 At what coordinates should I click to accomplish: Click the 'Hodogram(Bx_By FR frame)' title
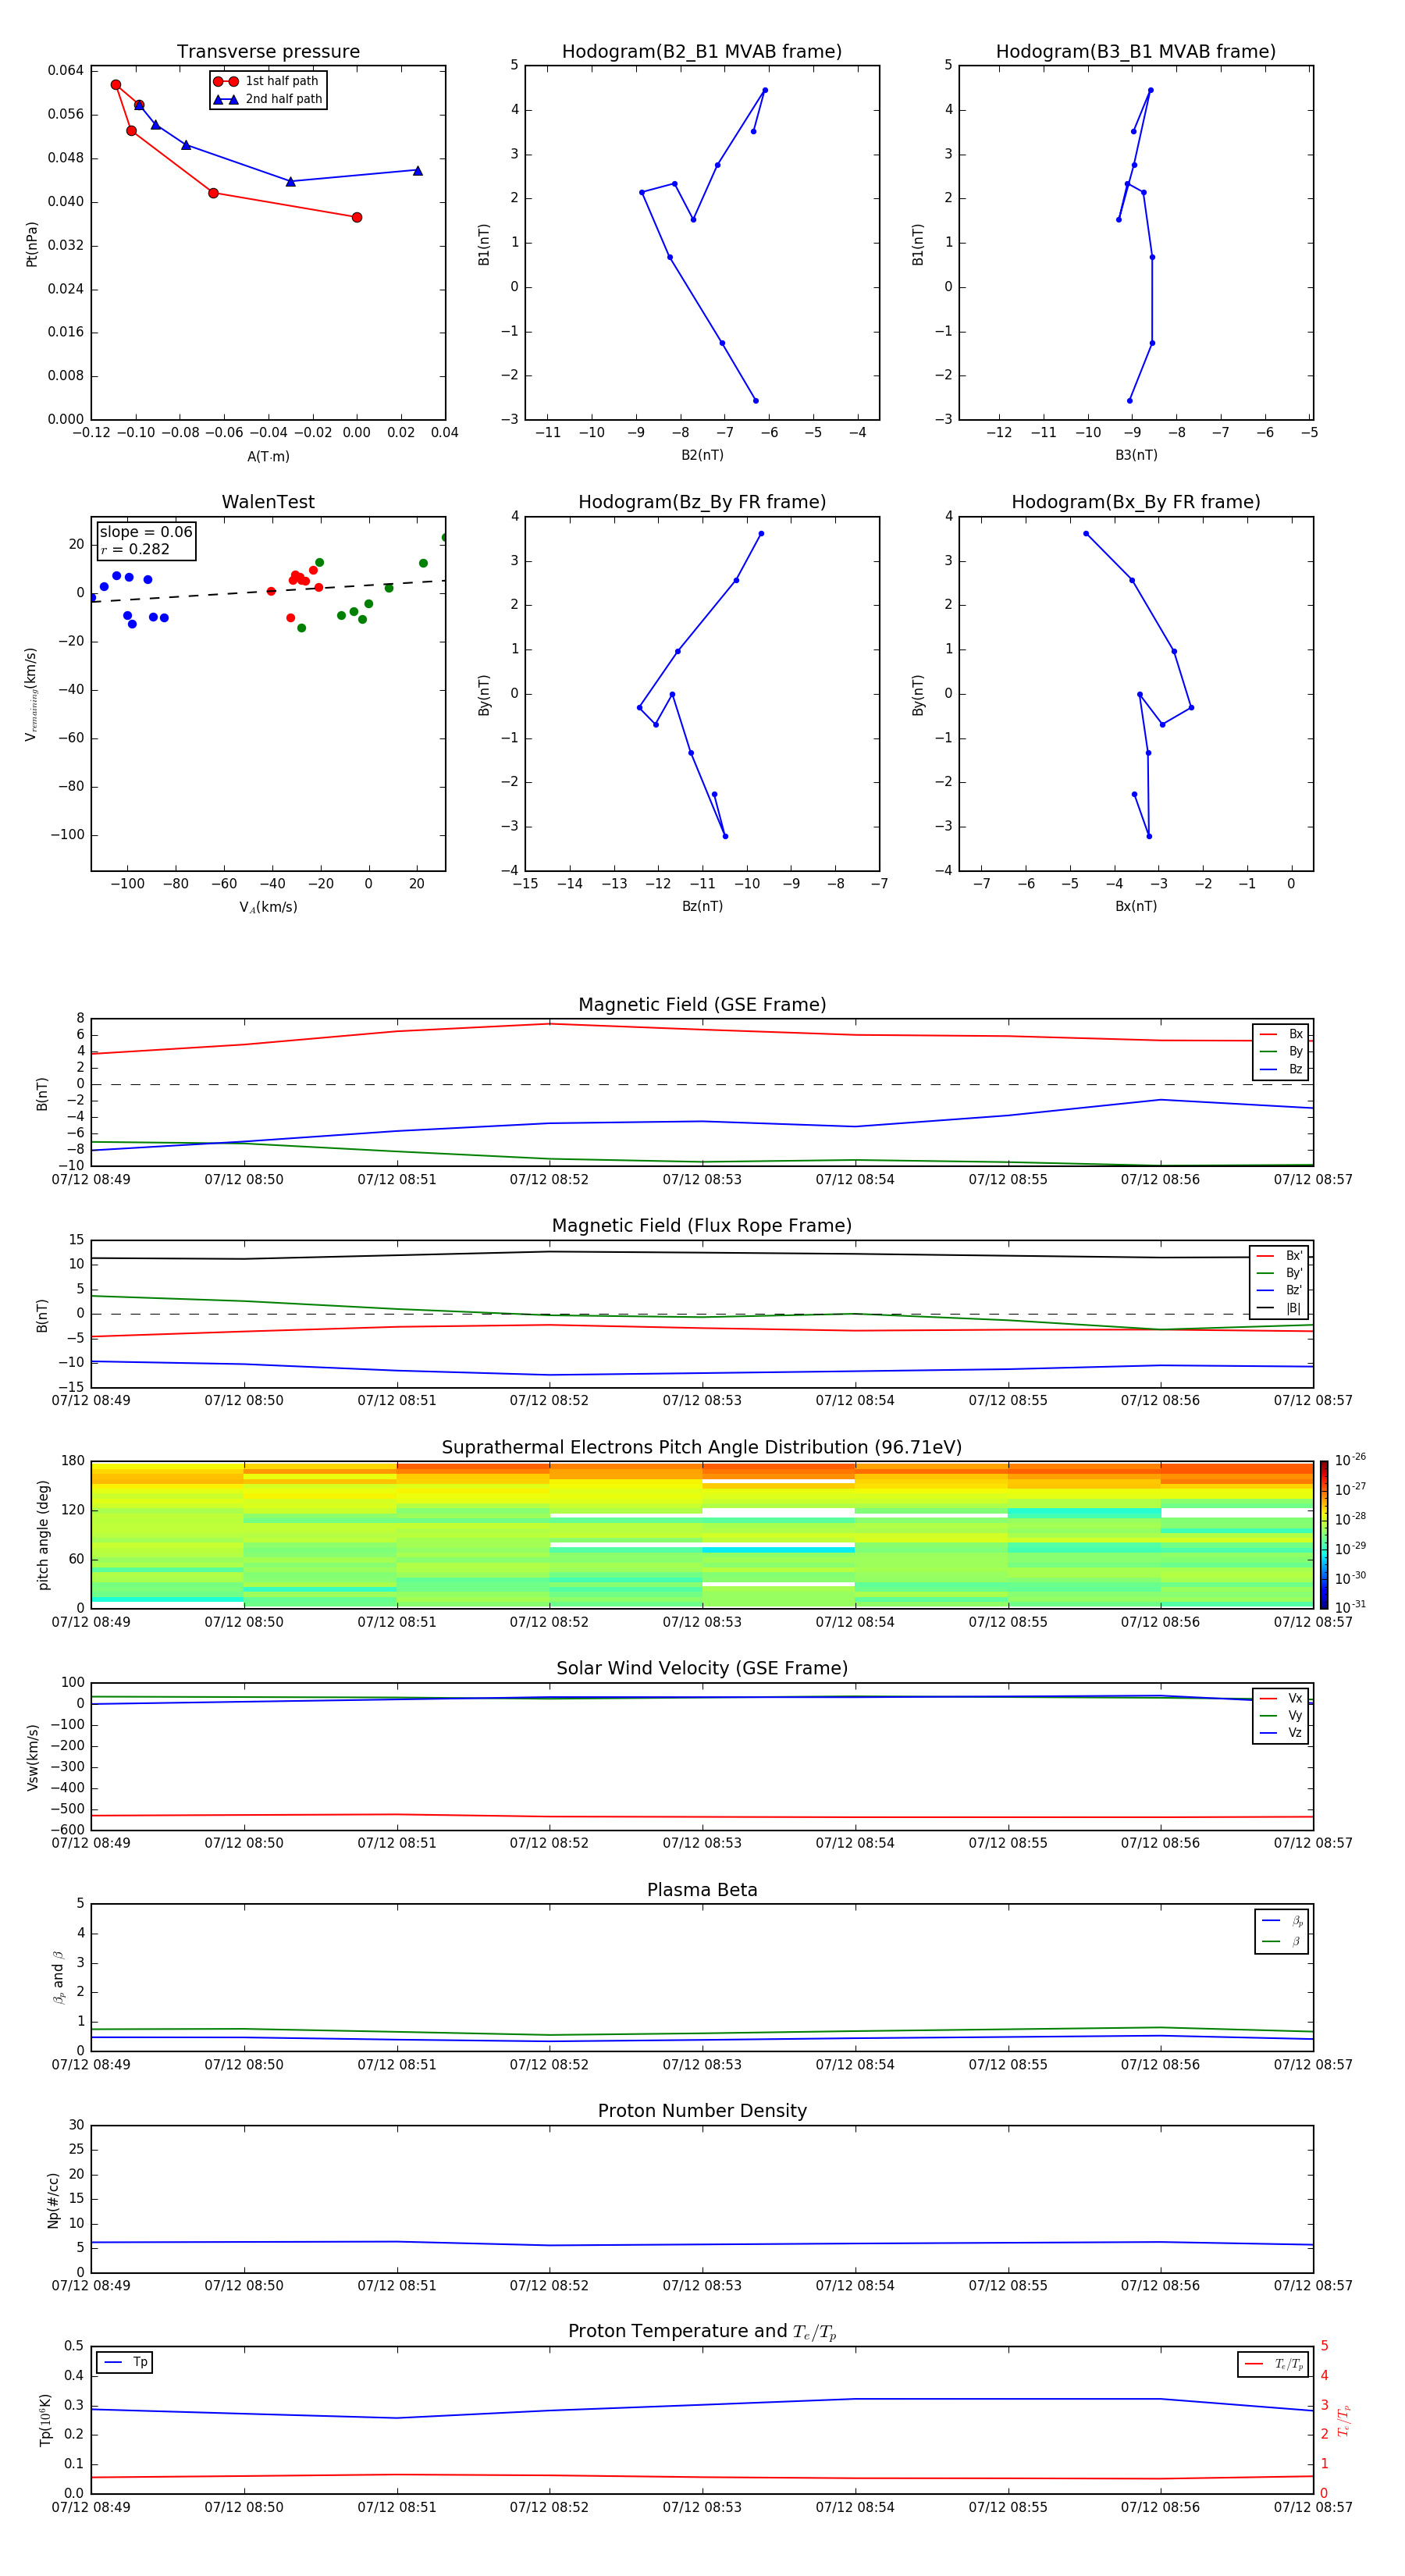pos(1136,502)
